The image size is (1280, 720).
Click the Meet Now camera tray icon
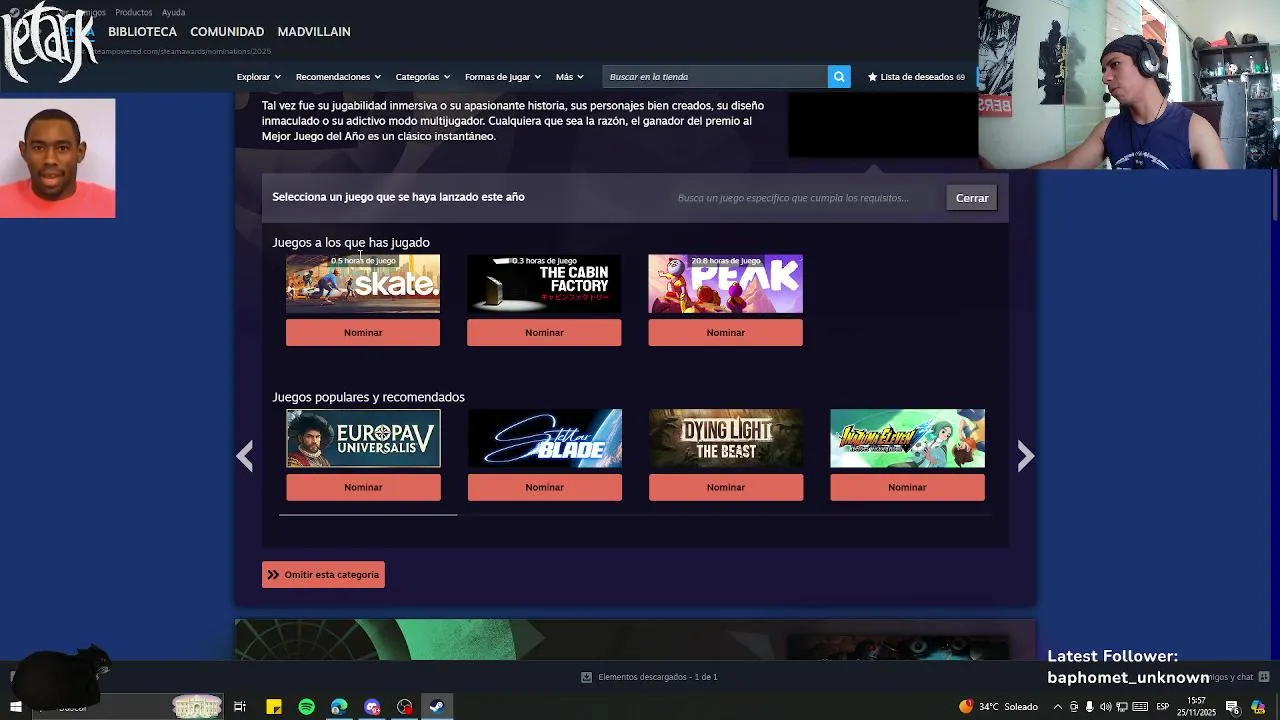[1074, 707]
